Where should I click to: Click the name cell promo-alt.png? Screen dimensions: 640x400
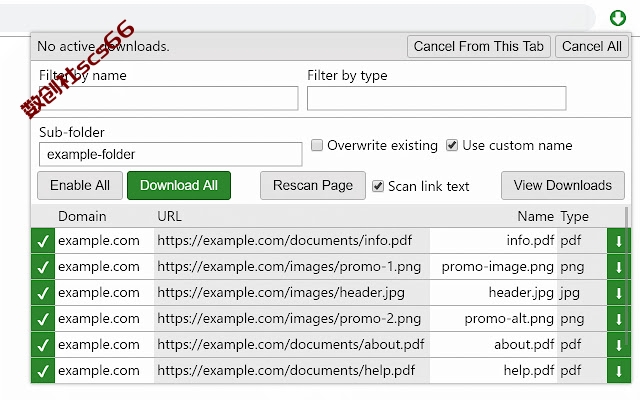tap(509, 319)
